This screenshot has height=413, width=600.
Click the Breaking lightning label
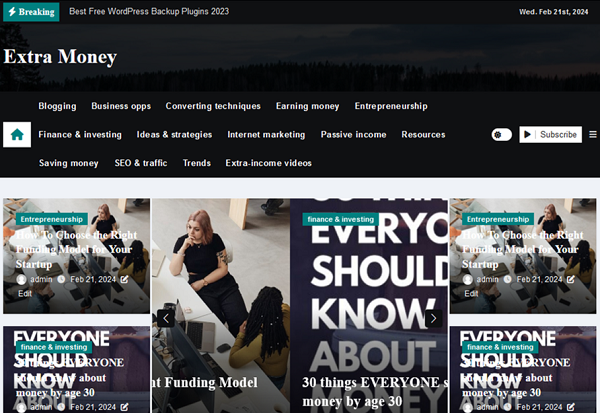click(31, 12)
